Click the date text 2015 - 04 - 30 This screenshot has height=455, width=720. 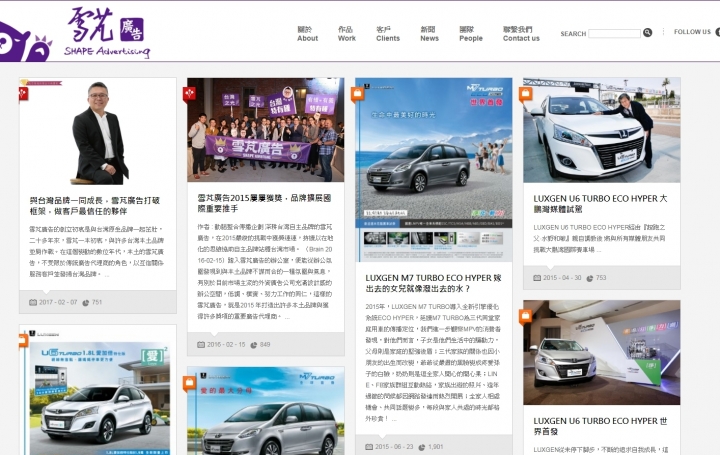coord(562,278)
